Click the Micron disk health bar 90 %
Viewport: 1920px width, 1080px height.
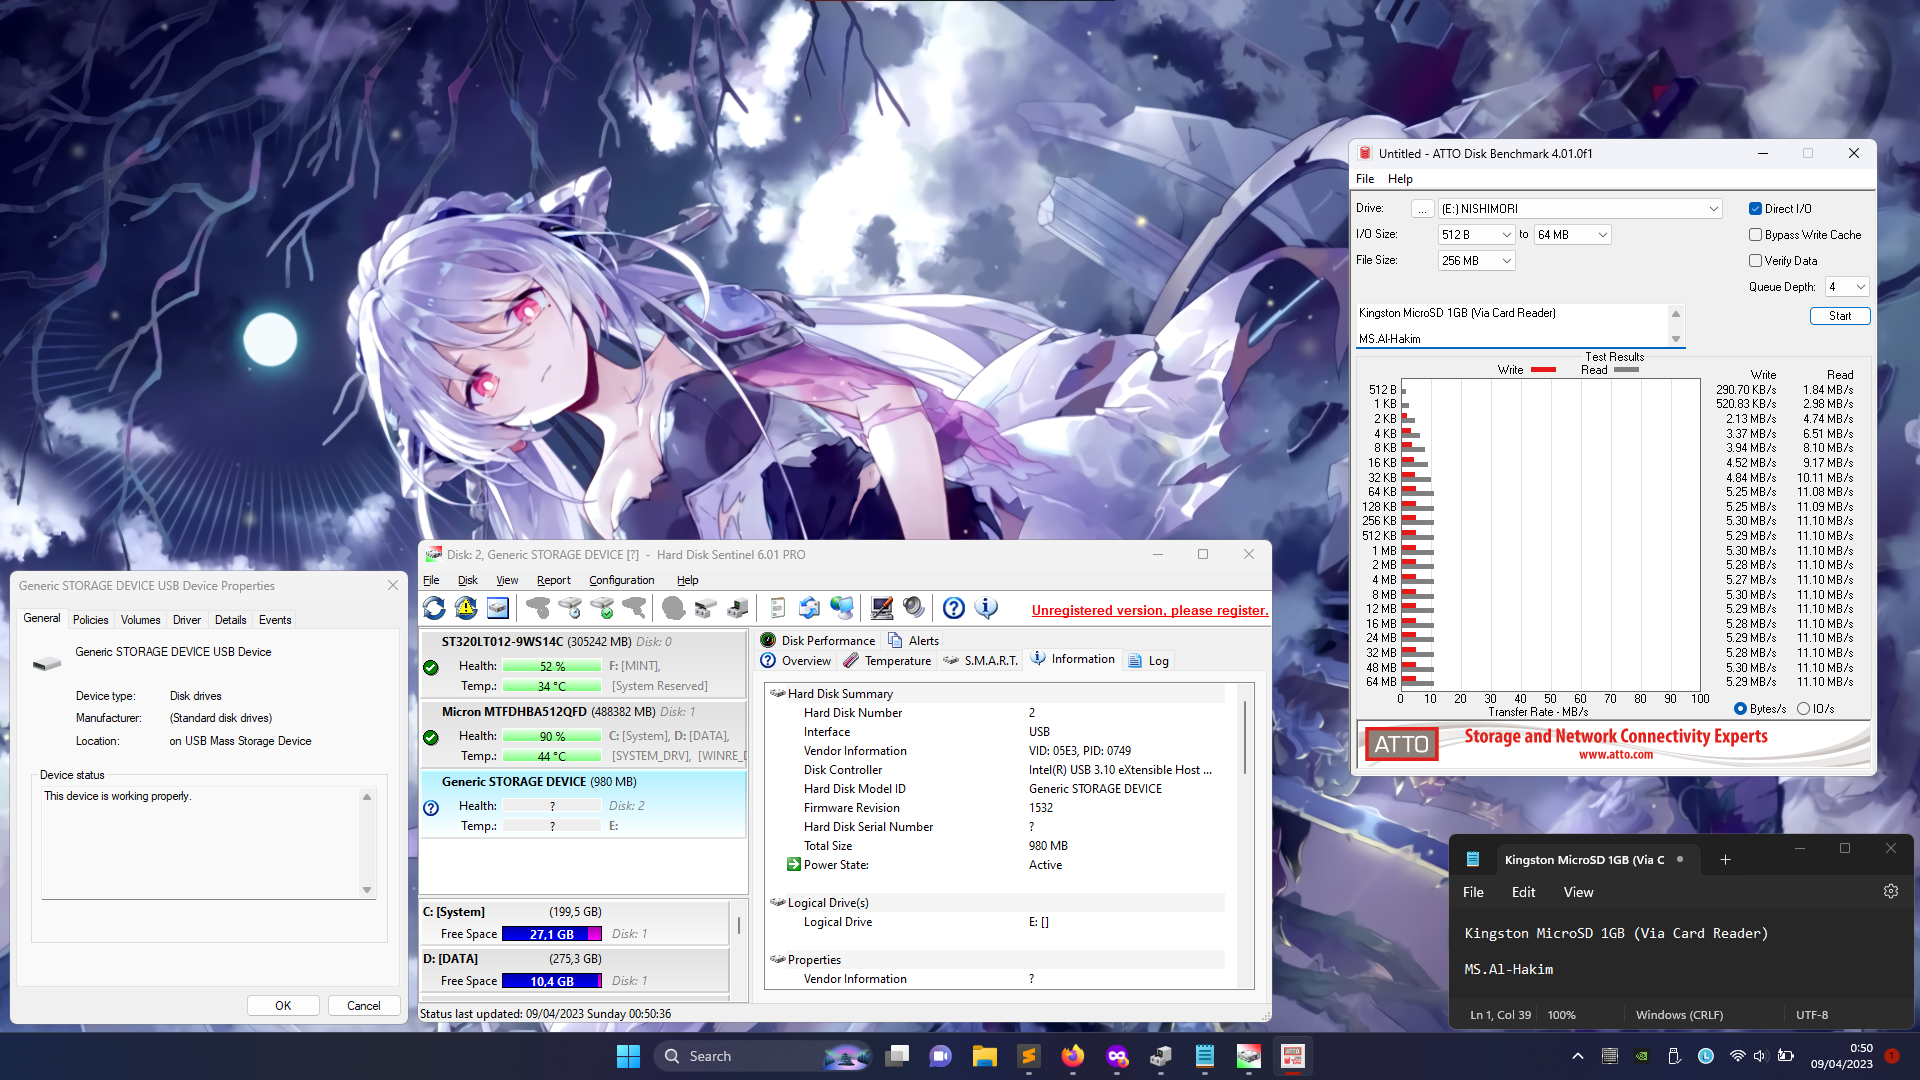point(552,737)
